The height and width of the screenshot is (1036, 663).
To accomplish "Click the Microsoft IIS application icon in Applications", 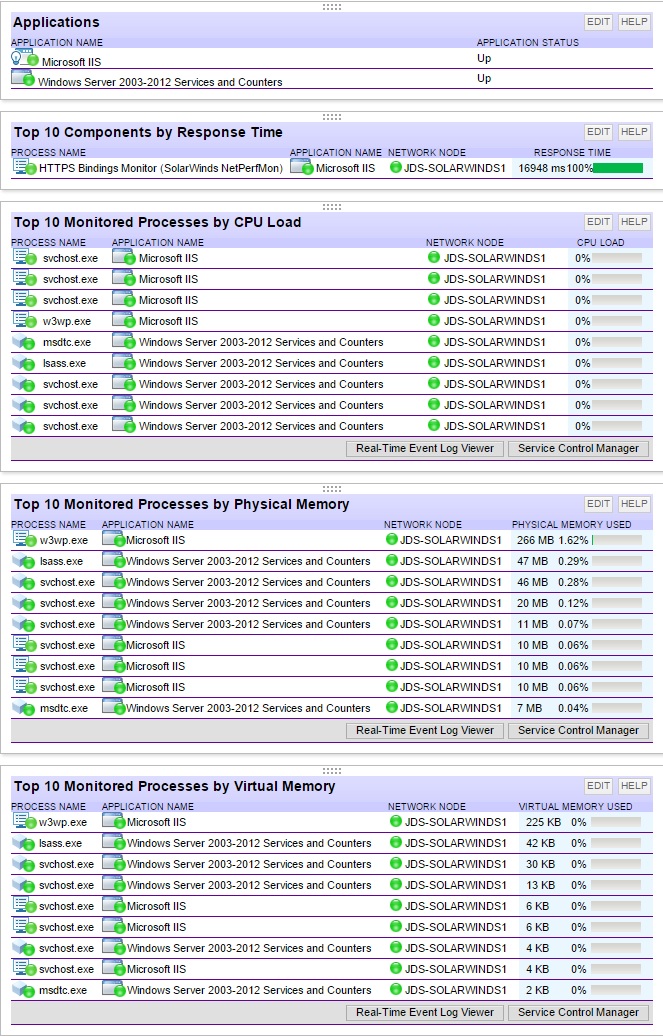I will (x=24, y=58).
